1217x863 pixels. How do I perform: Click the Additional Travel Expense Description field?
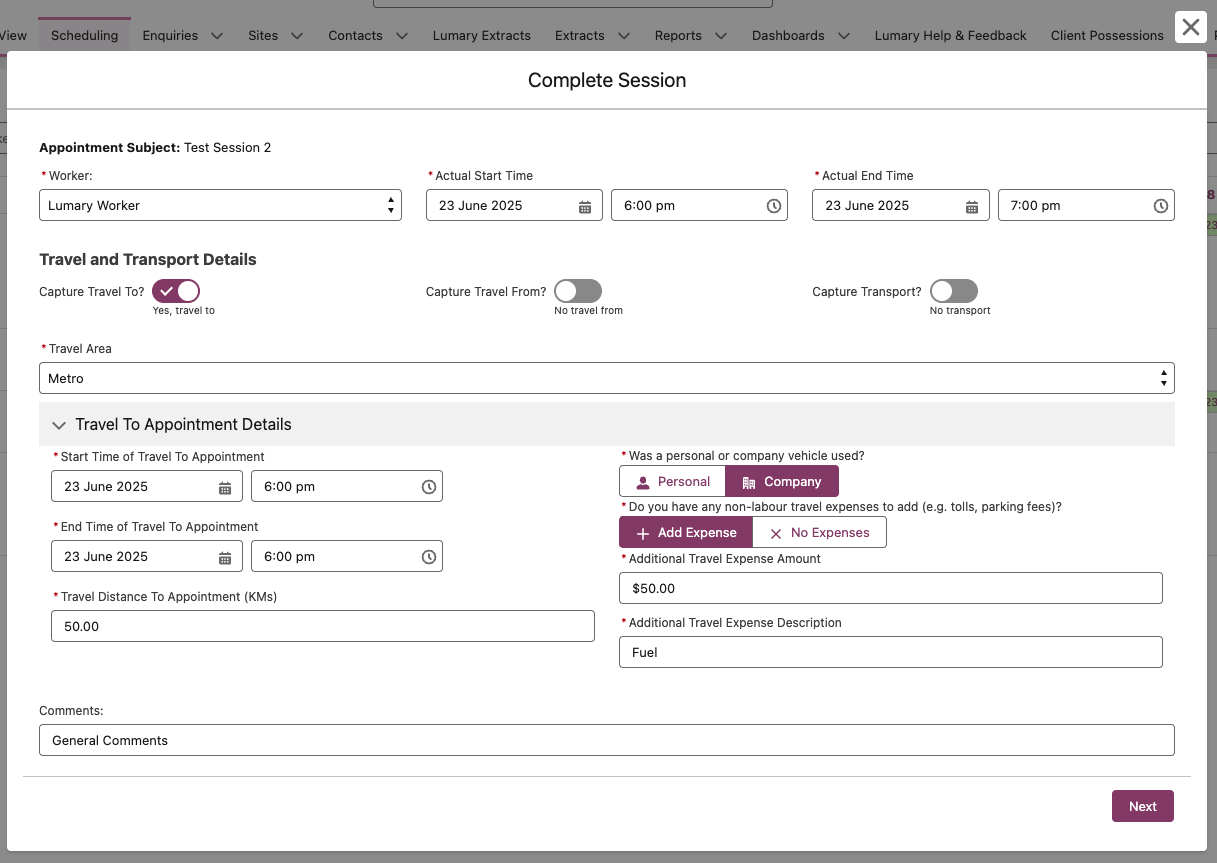(890, 652)
